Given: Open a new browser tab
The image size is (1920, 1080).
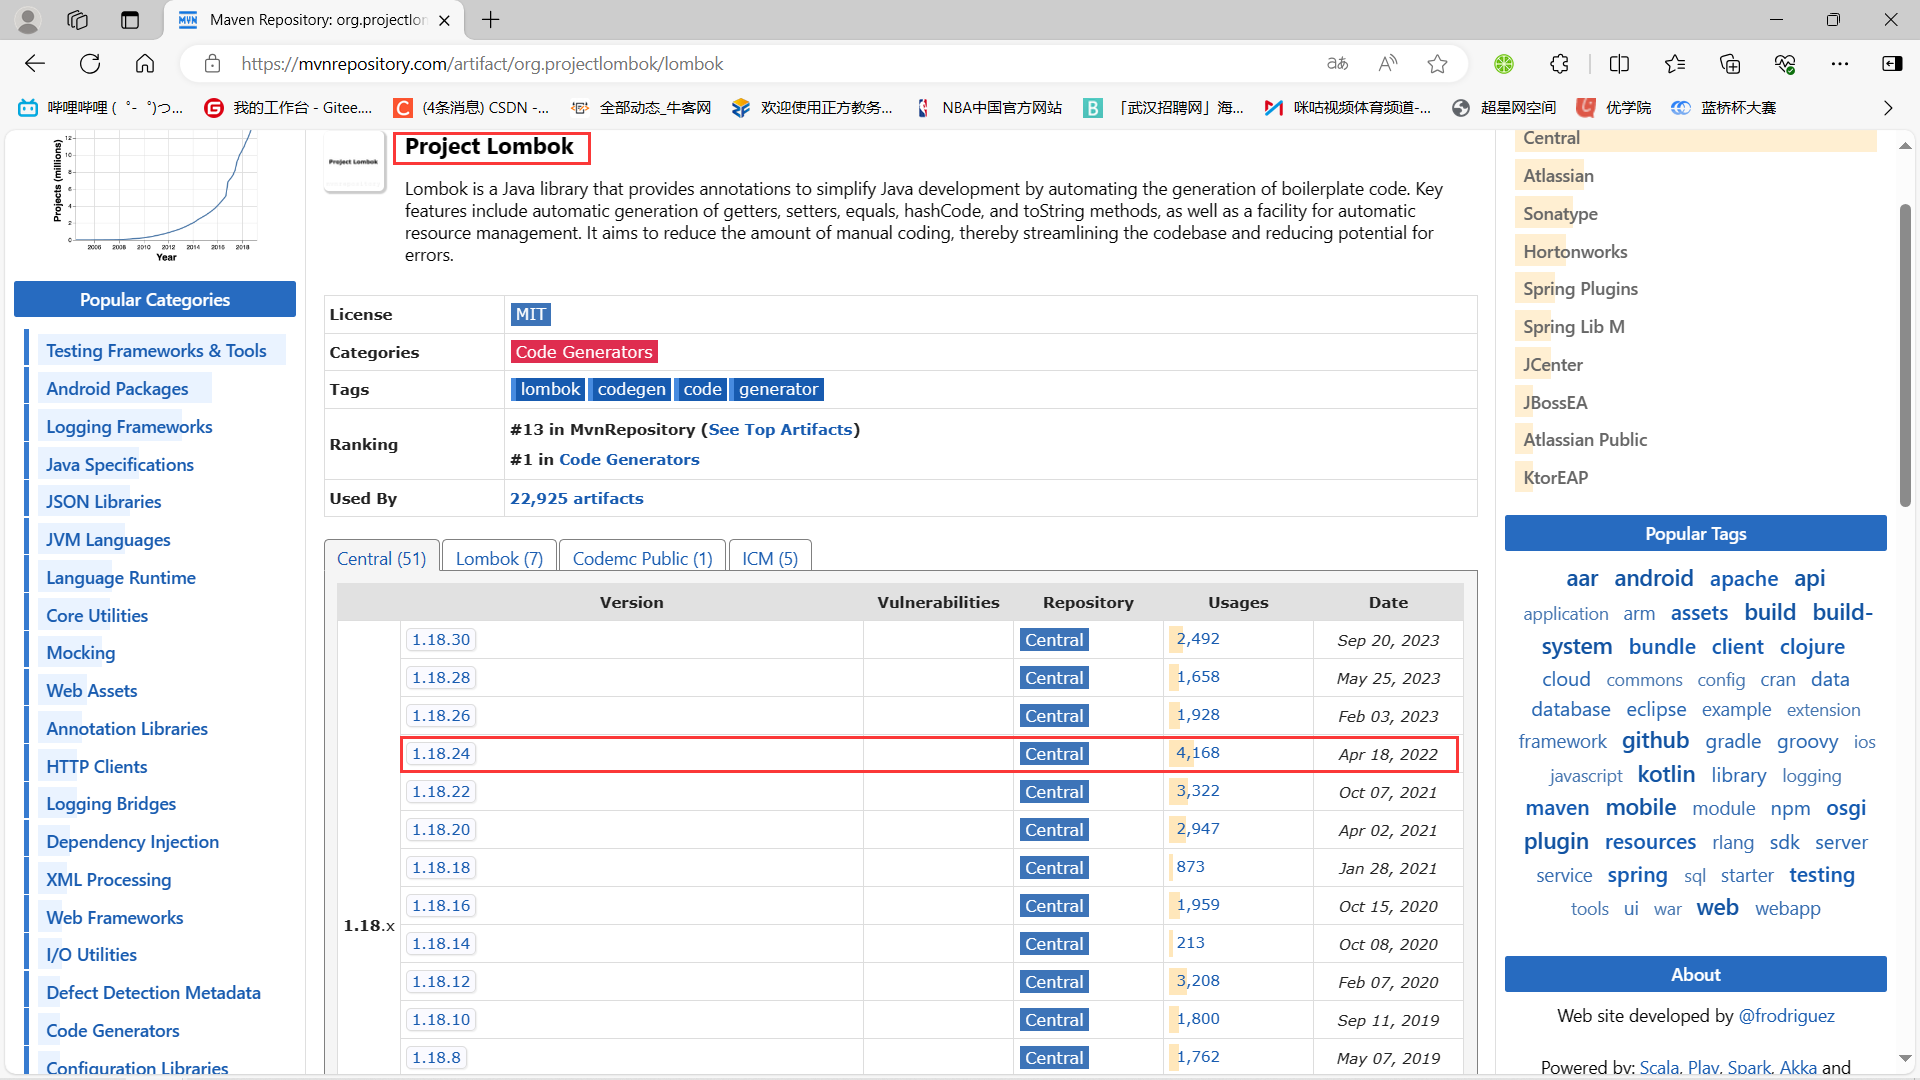Looking at the screenshot, I should [x=491, y=20].
